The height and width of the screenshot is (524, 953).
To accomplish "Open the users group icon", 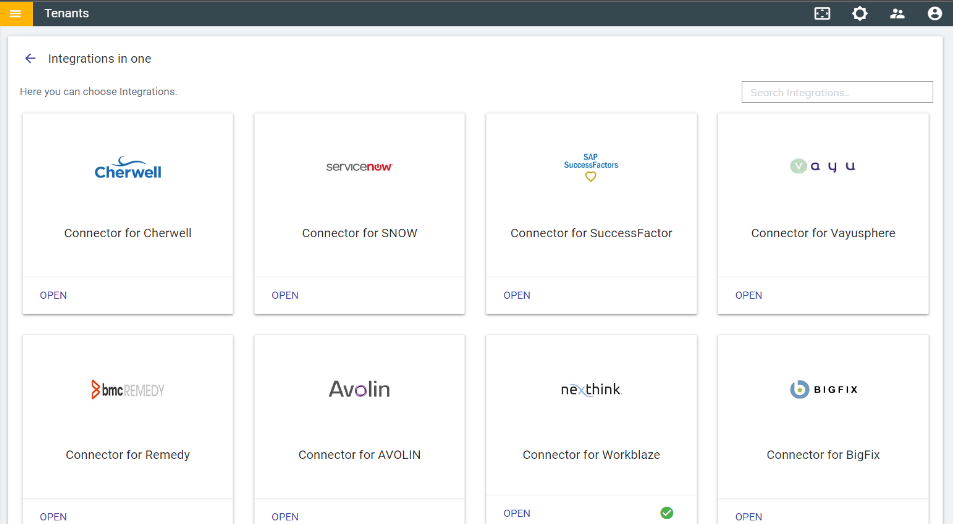I will click(897, 13).
